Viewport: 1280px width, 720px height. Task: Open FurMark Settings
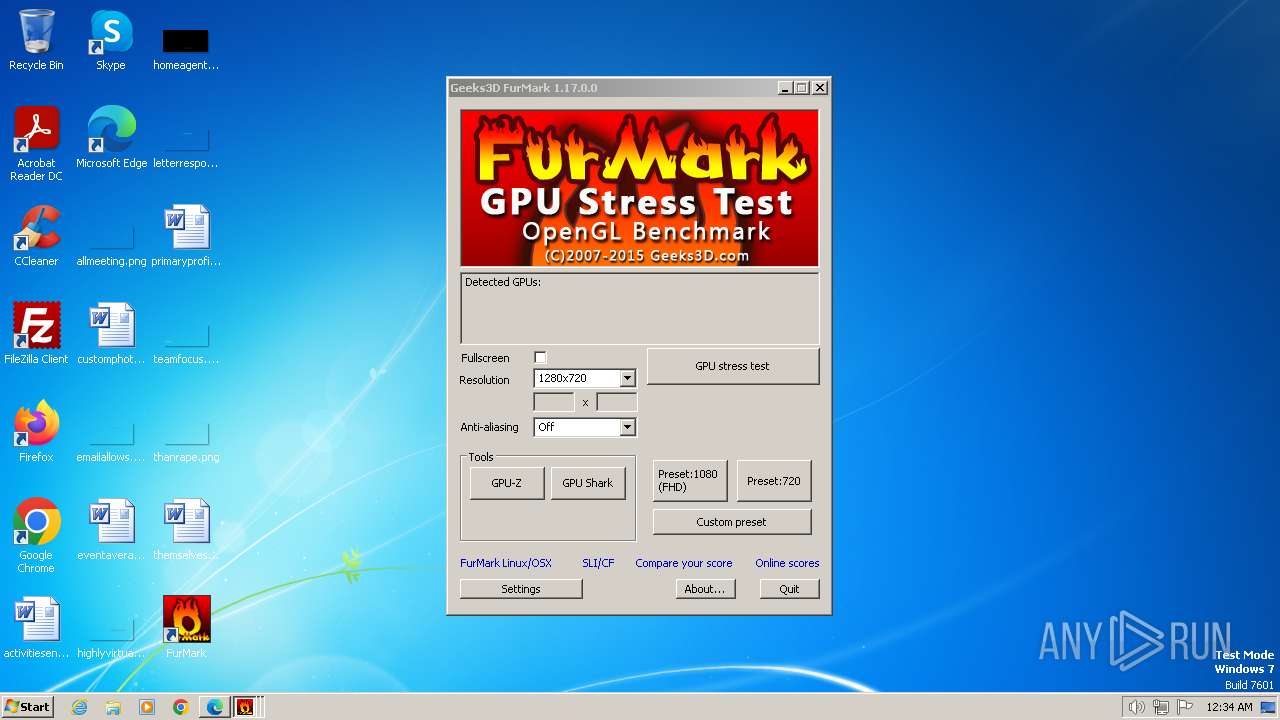coord(521,589)
